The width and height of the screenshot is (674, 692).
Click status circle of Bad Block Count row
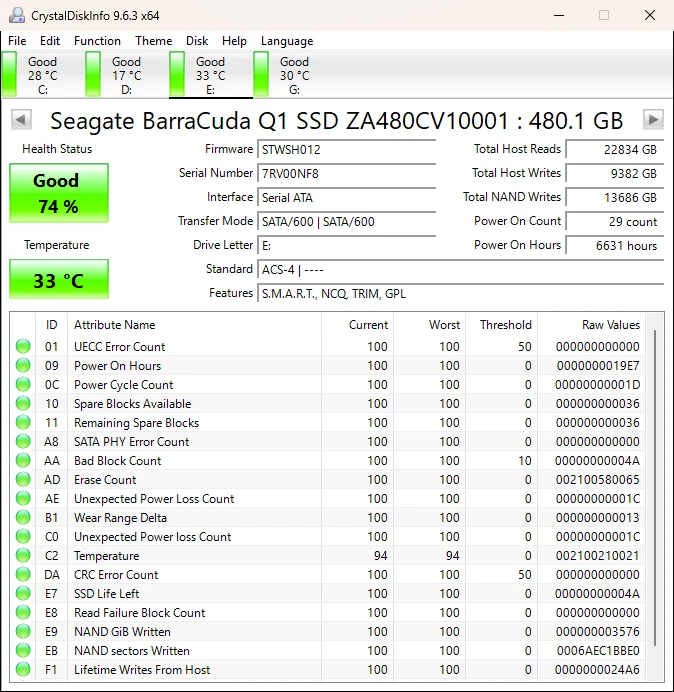click(23, 460)
